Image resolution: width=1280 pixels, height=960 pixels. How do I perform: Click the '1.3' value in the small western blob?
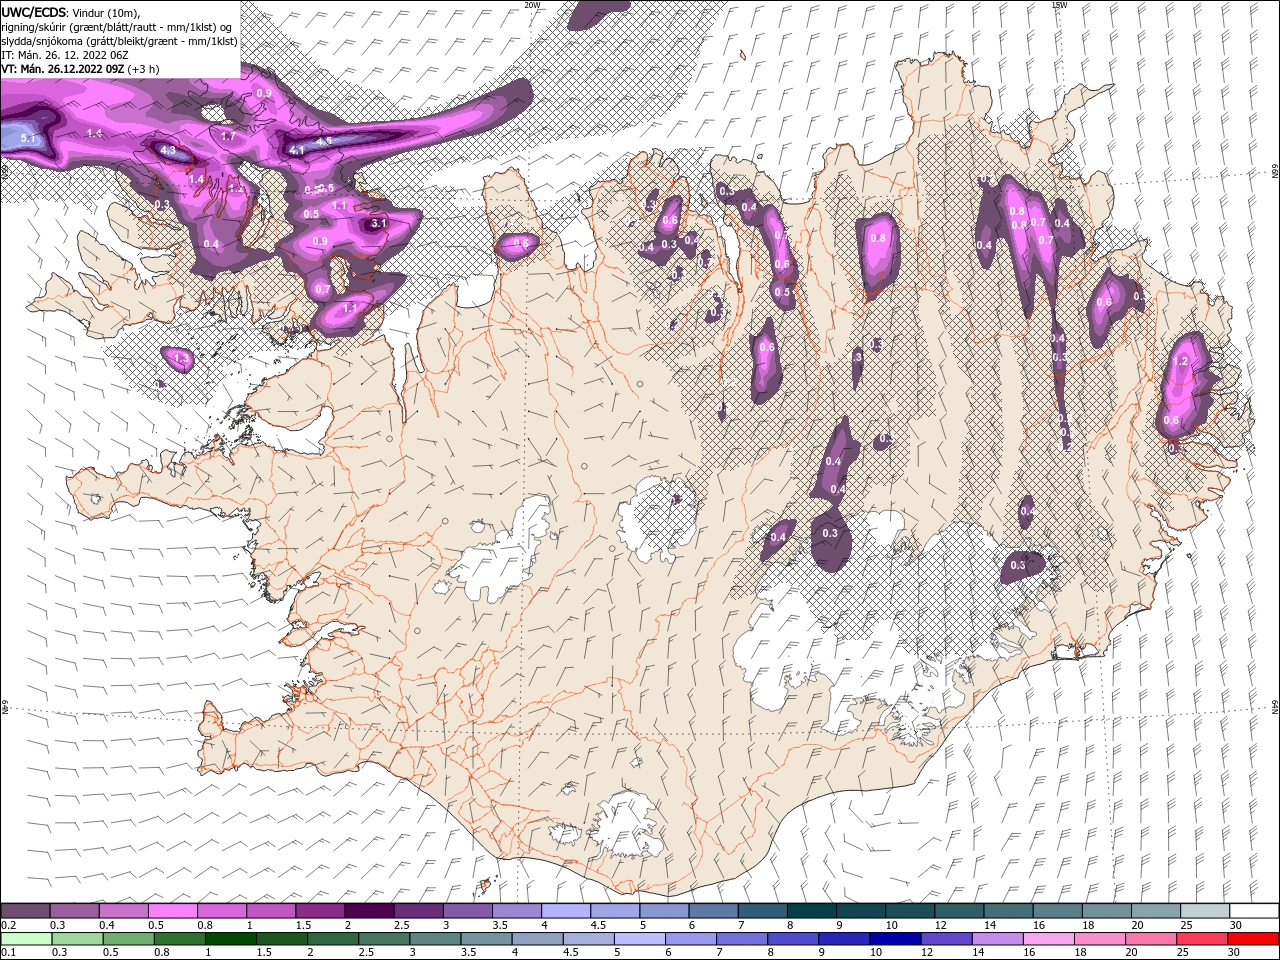181,357
